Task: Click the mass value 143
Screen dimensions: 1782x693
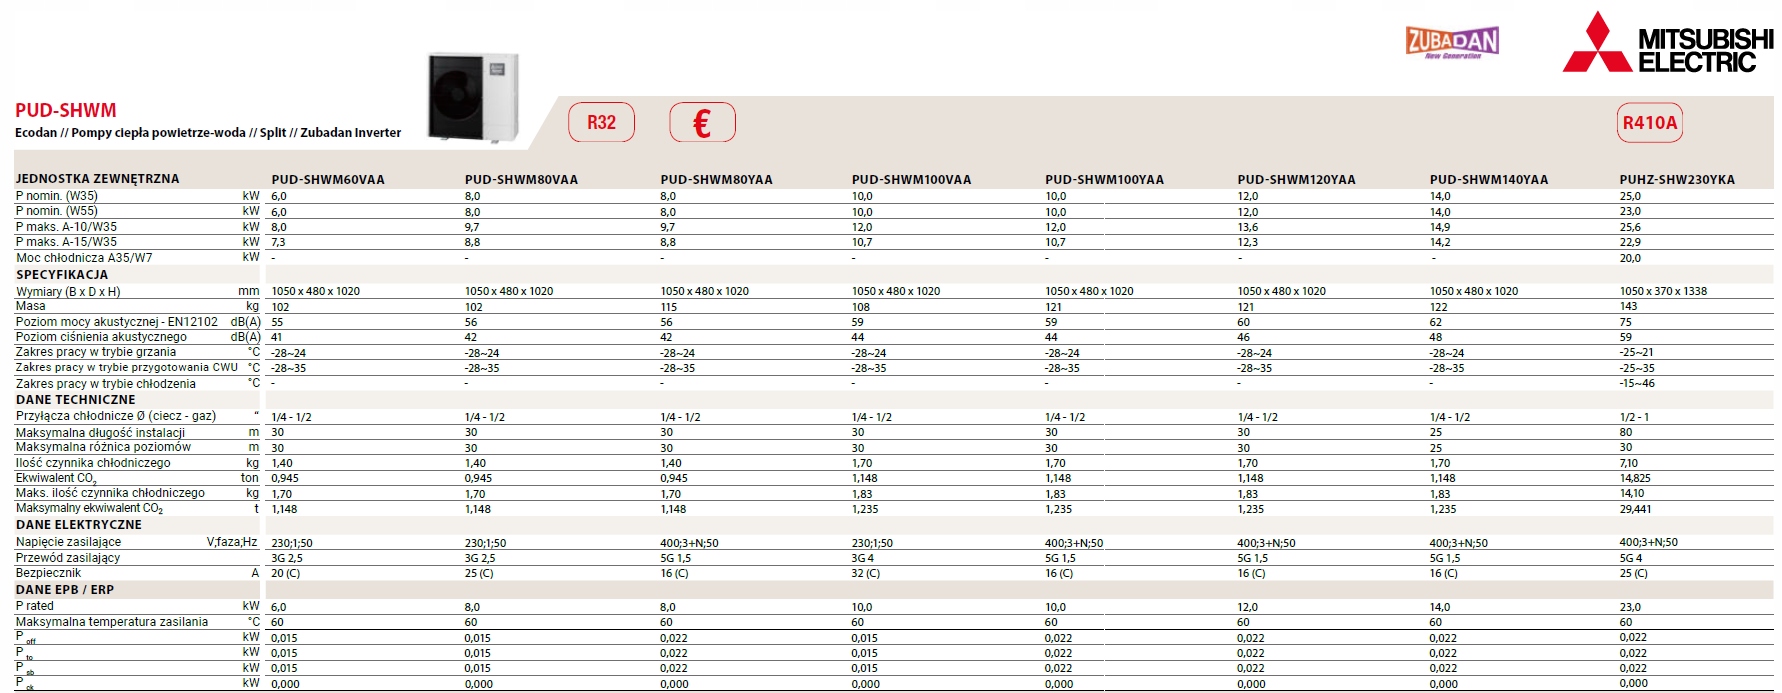Action: tap(1628, 306)
